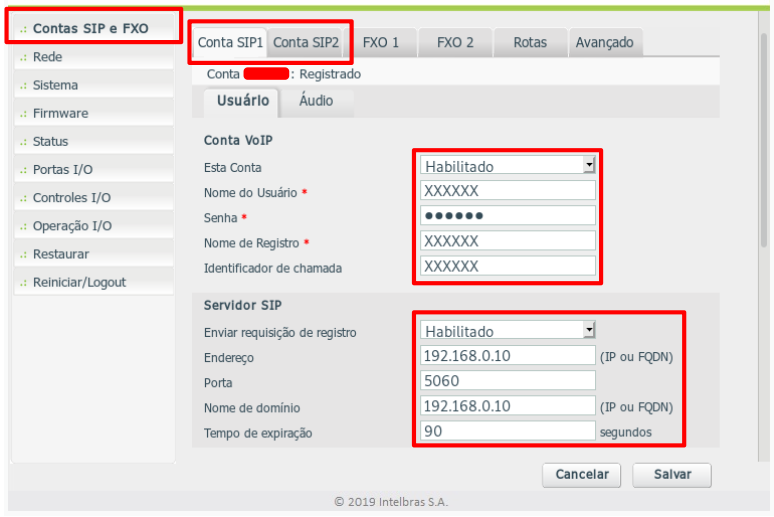Viewport: 774px width, 517px height.
Task: Click the Porta field showing 5060
Action: click(x=508, y=380)
